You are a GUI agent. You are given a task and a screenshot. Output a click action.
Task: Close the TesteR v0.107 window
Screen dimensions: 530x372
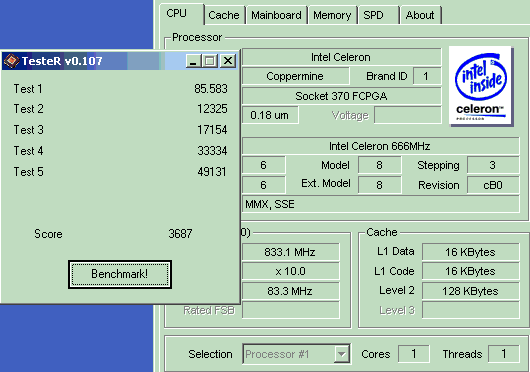(228, 61)
